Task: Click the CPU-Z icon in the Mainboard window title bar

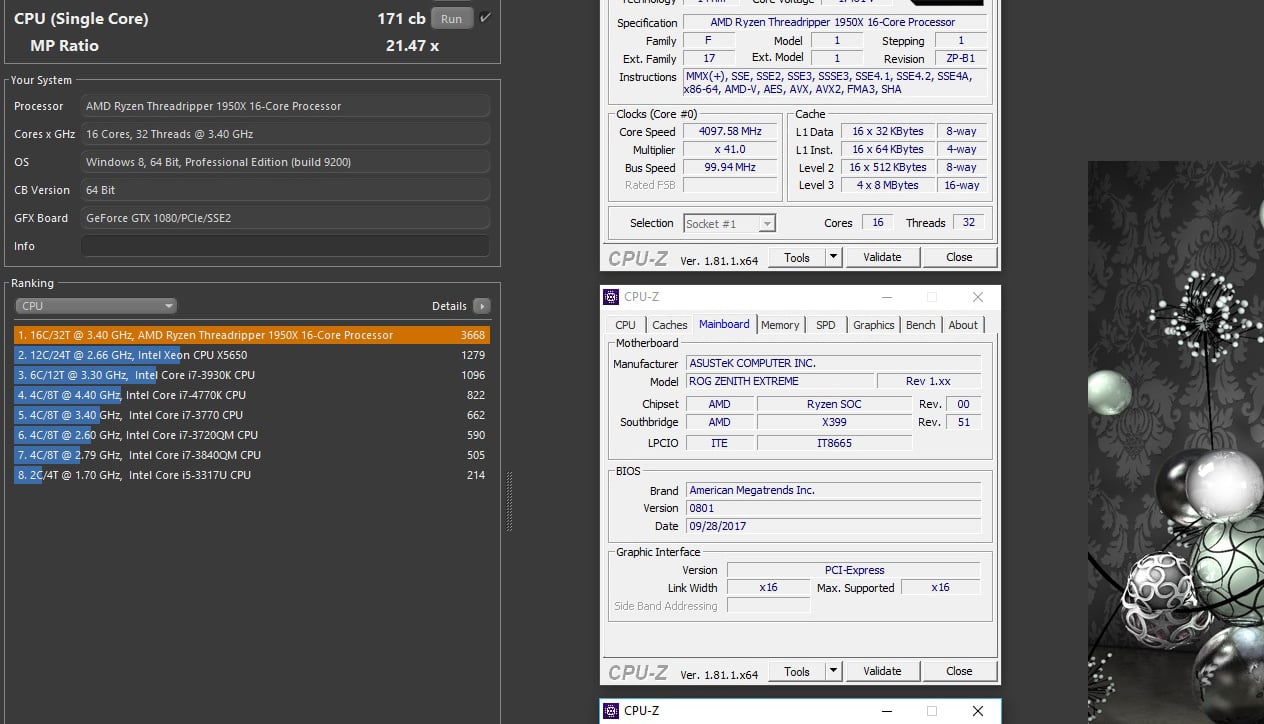Action: (611, 297)
